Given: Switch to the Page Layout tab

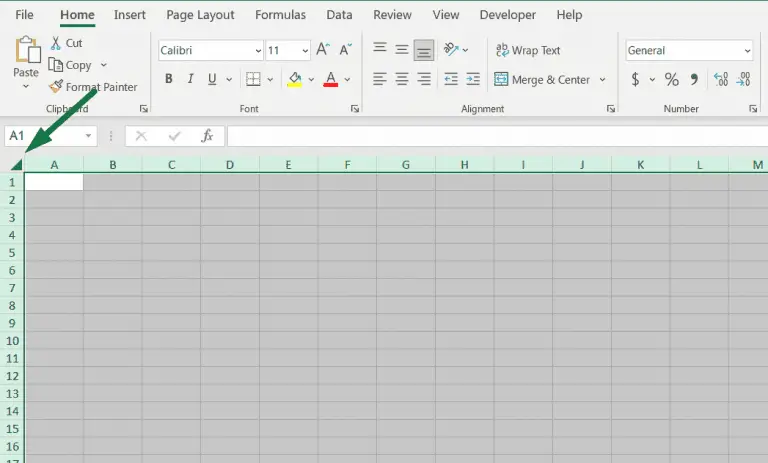Looking at the screenshot, I should (x=200, y=15).
